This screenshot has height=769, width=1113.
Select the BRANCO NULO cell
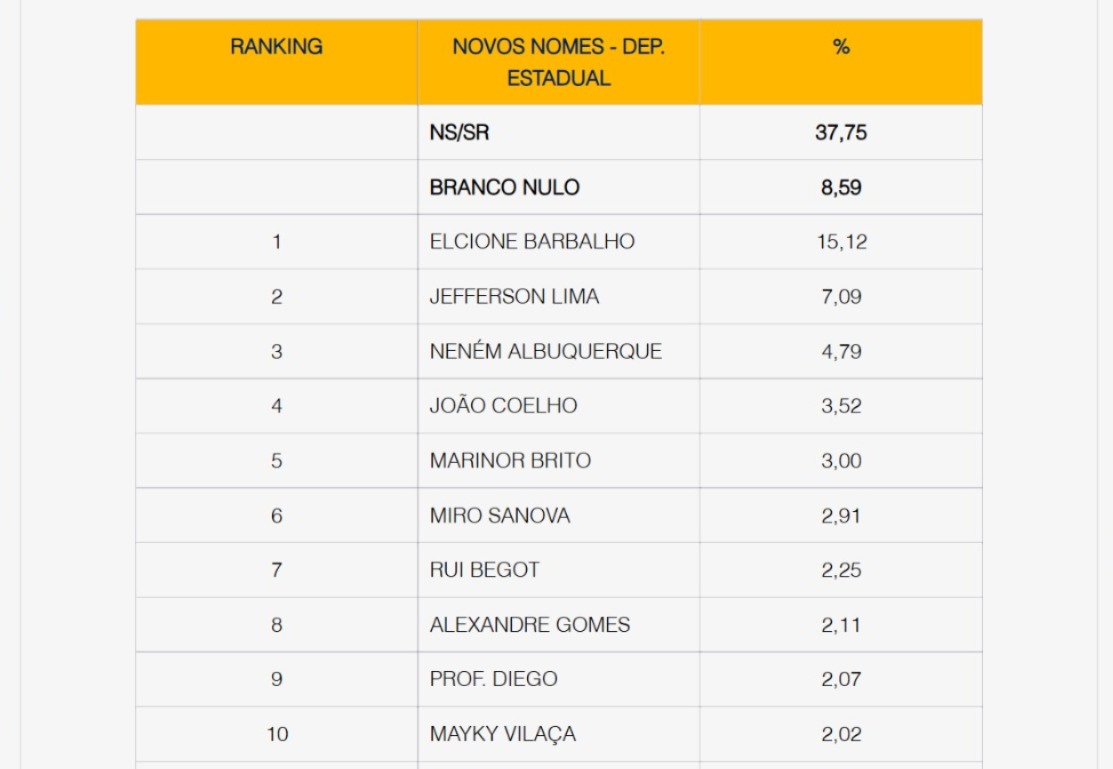click(x=504, y=187)
